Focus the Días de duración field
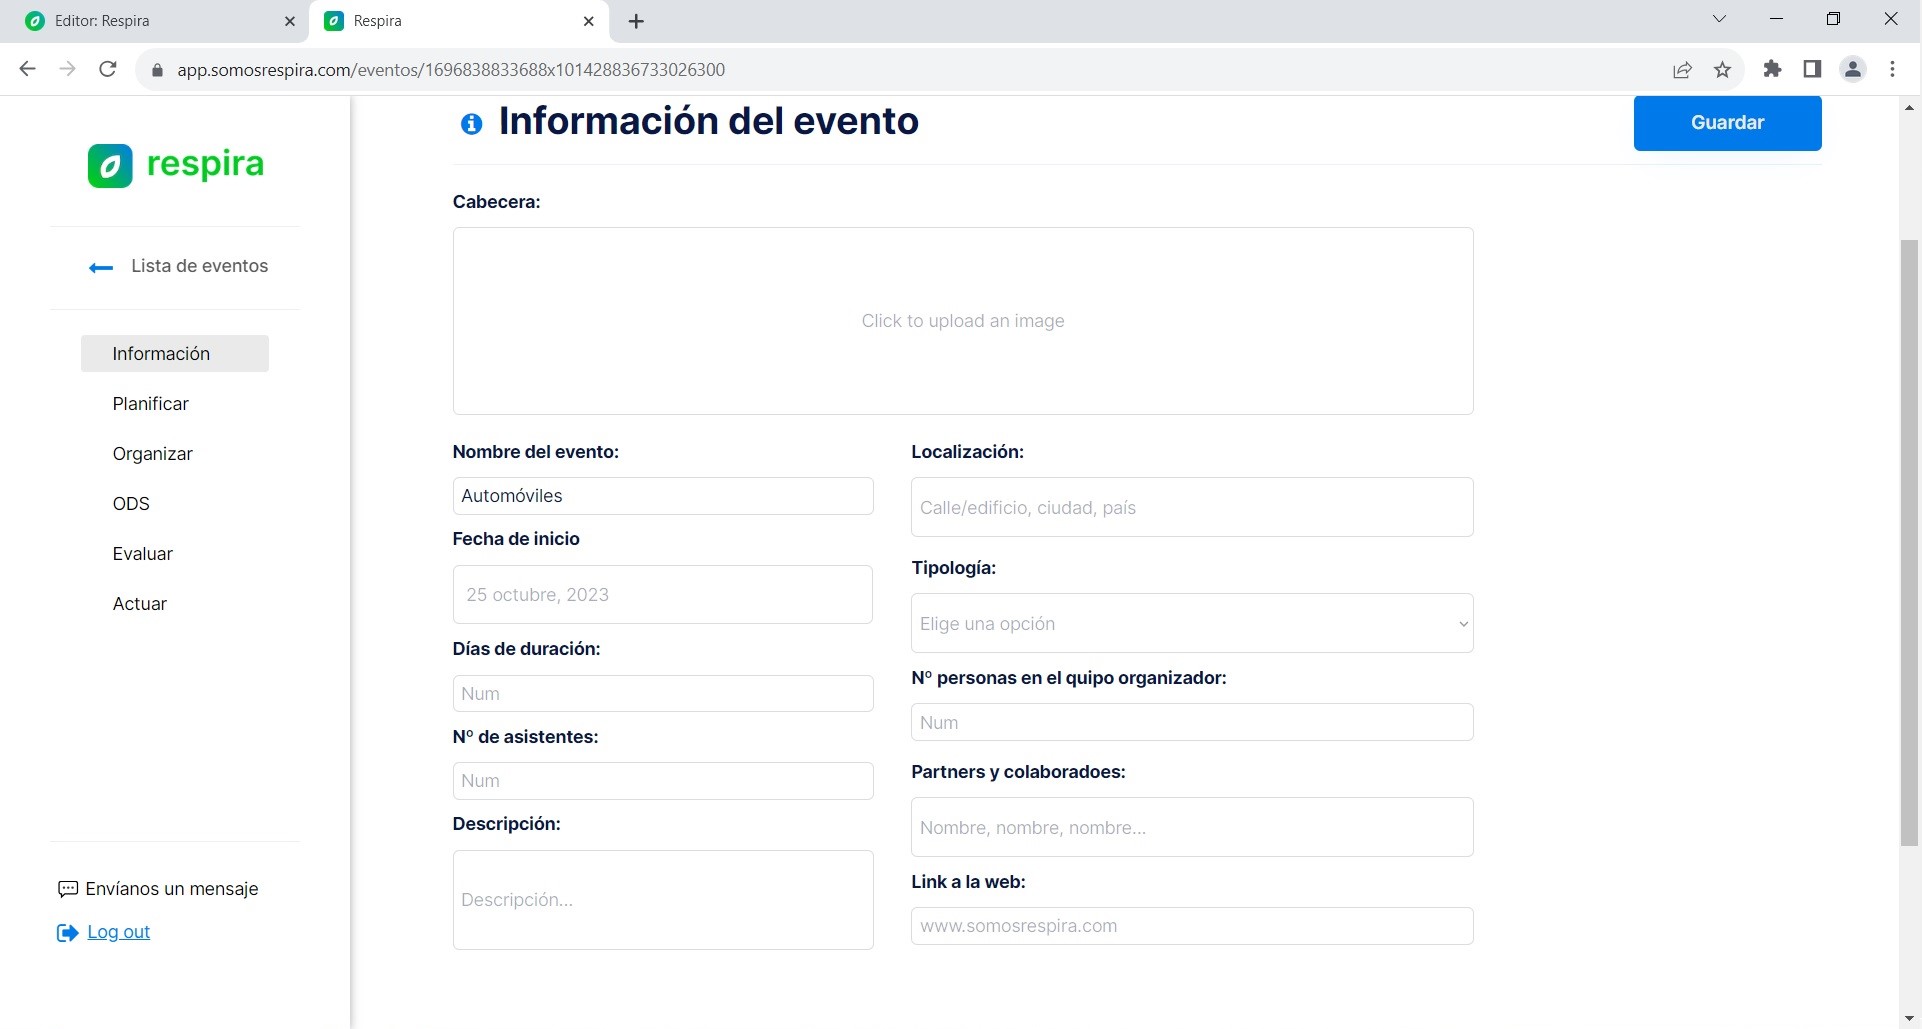The image size is (1922, 1029). click(x=663, y=694)
